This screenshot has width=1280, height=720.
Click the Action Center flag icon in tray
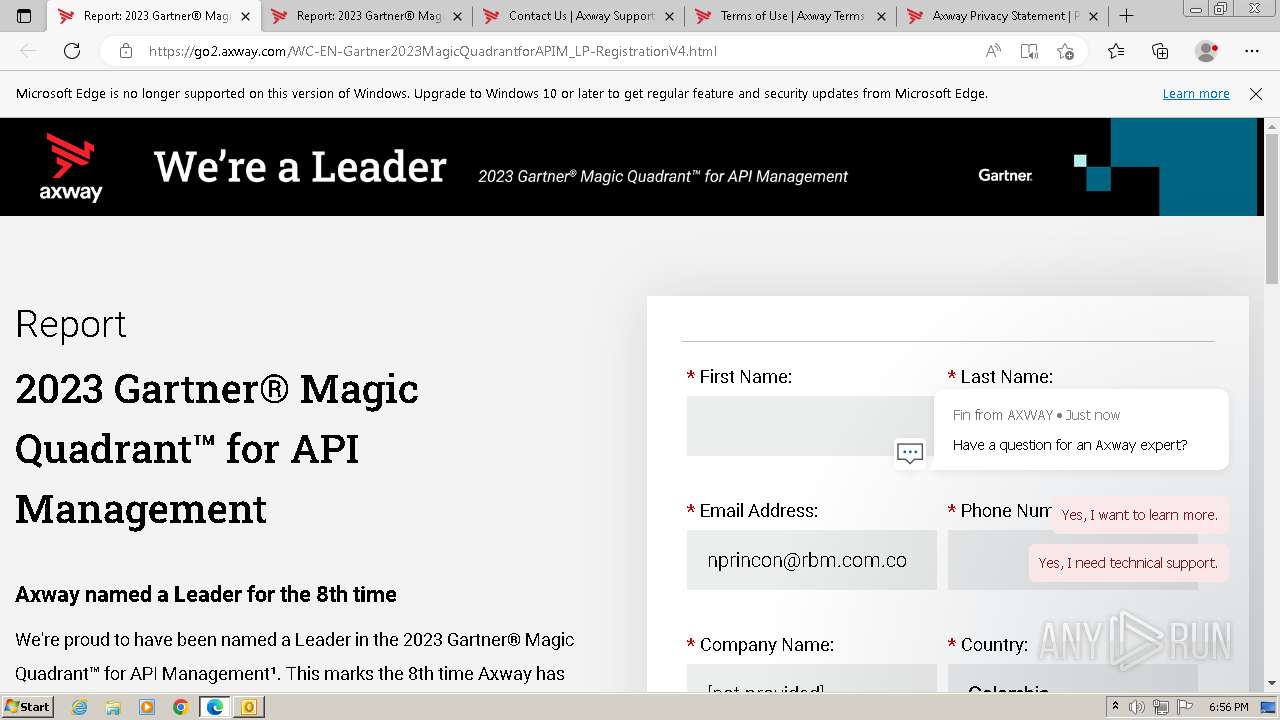(x=1185, y=707)
